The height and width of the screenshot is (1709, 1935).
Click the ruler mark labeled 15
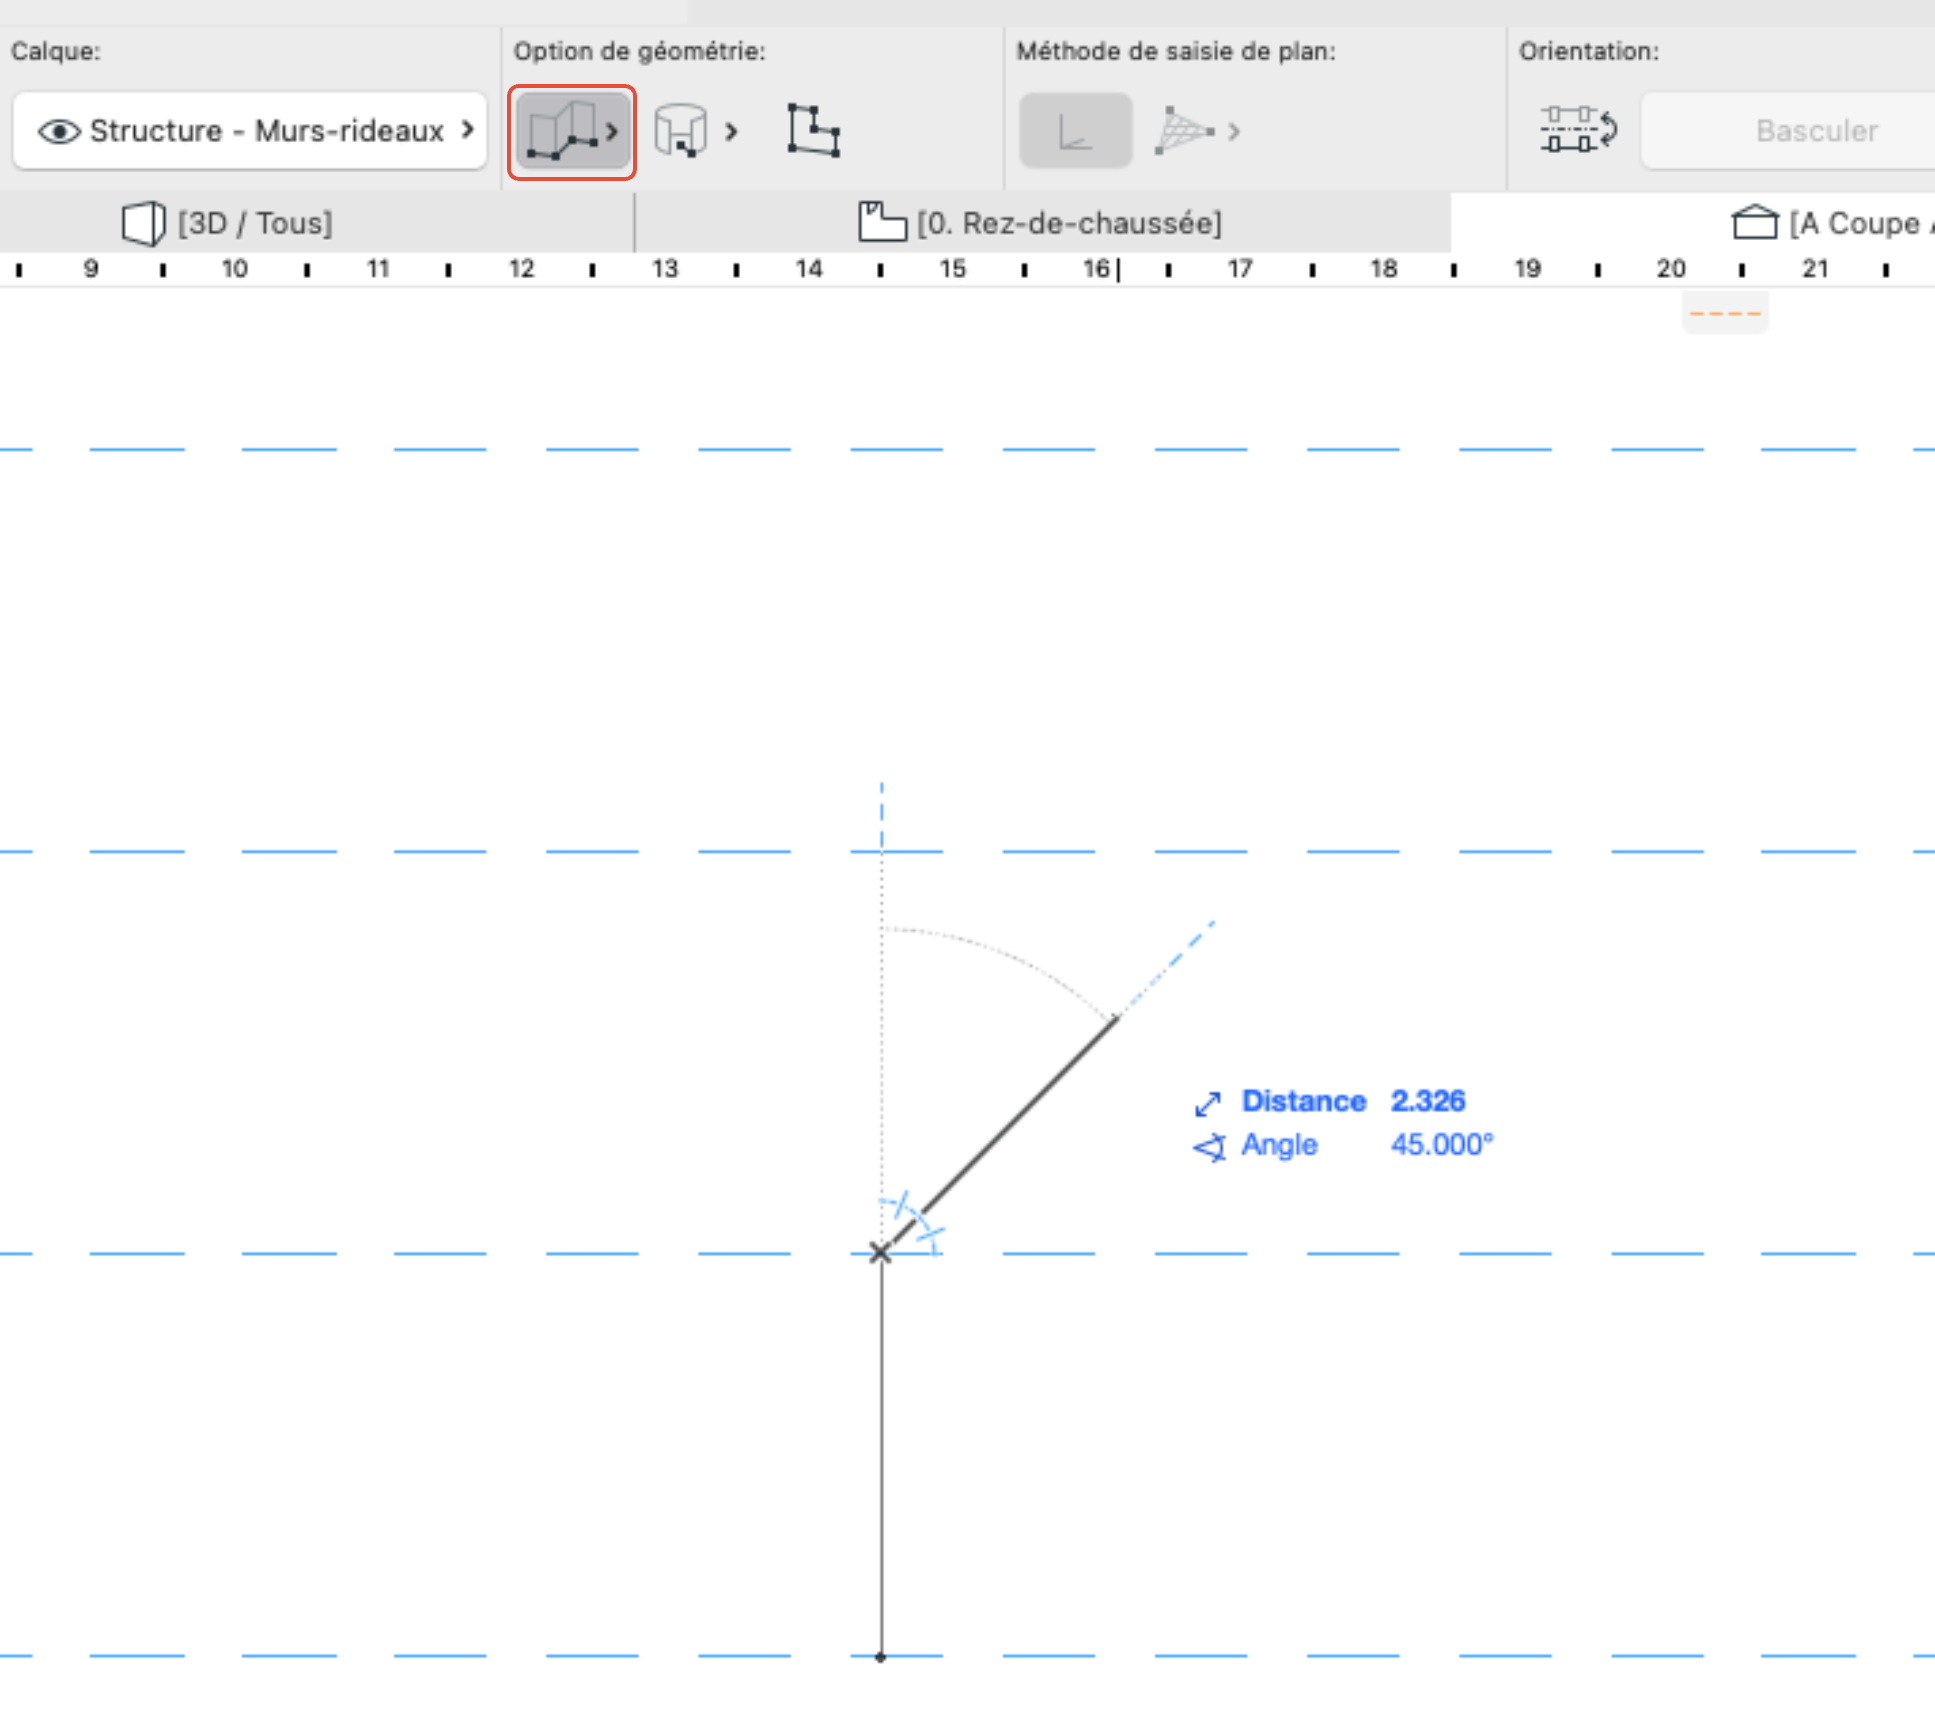[952, 268]
